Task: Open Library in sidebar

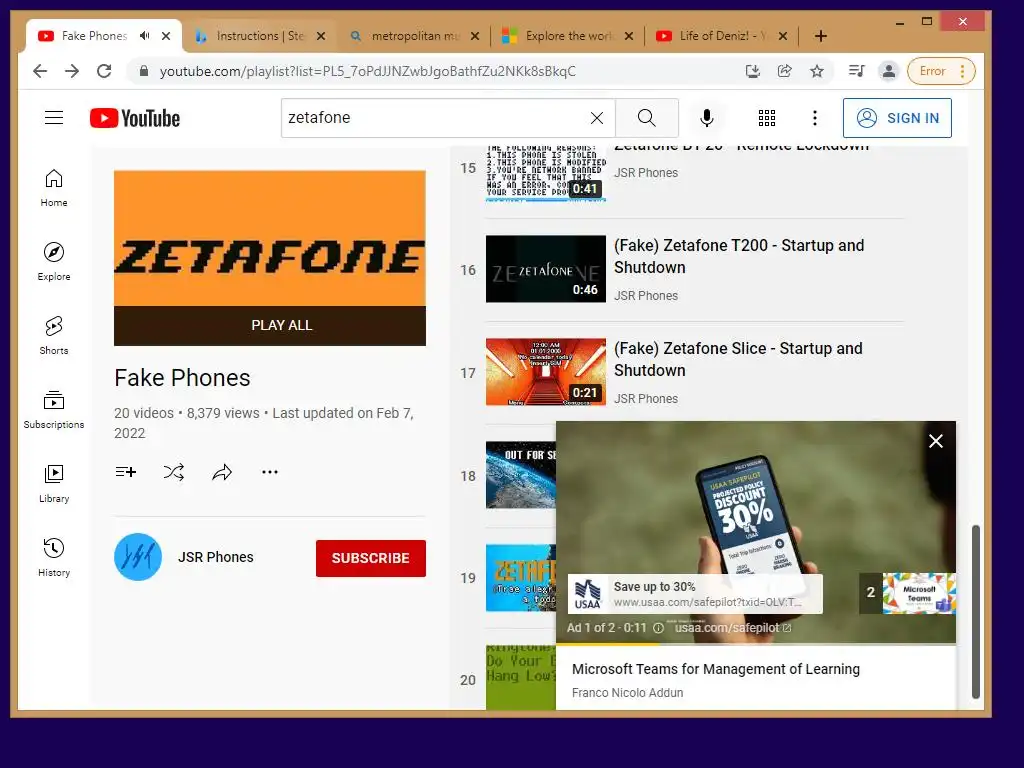Action: tap(54, 483)
